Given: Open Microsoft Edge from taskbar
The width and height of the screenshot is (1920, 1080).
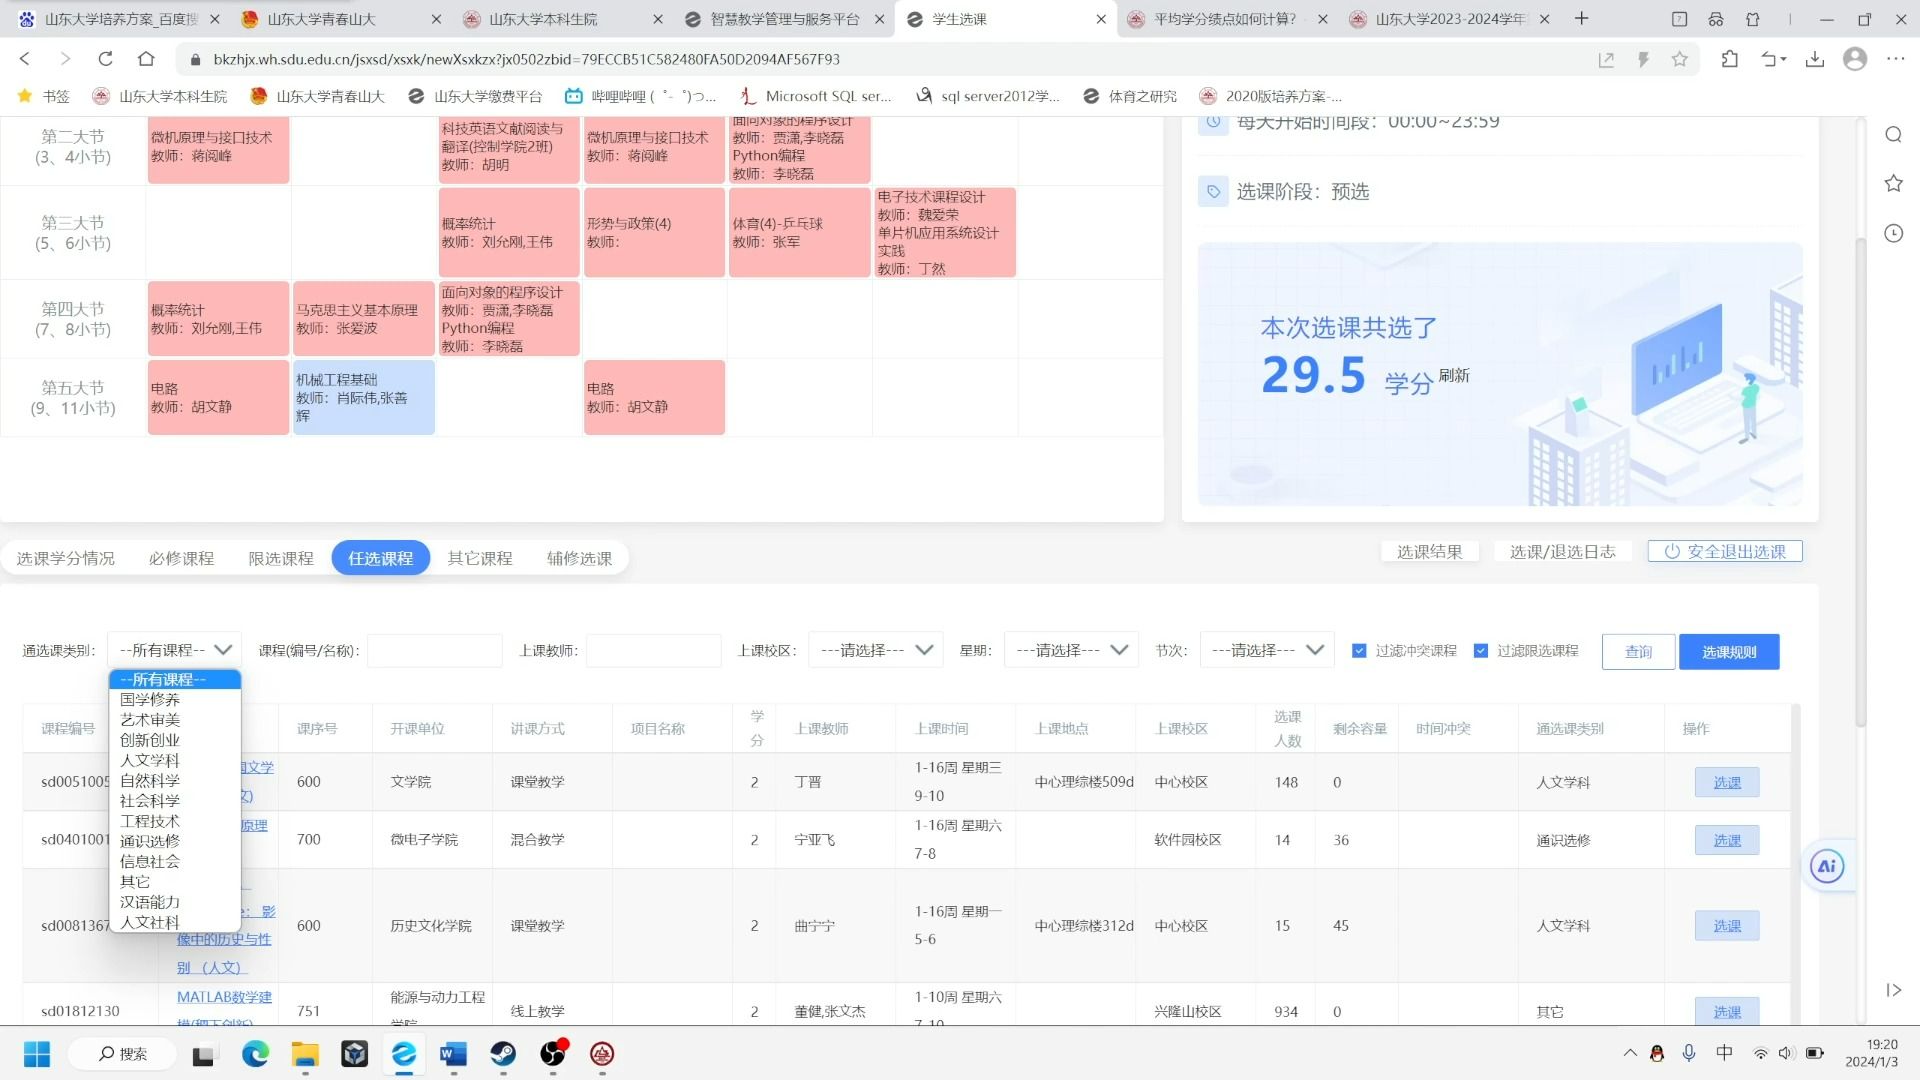Looking at the screenshot, I should [255, 1054].
